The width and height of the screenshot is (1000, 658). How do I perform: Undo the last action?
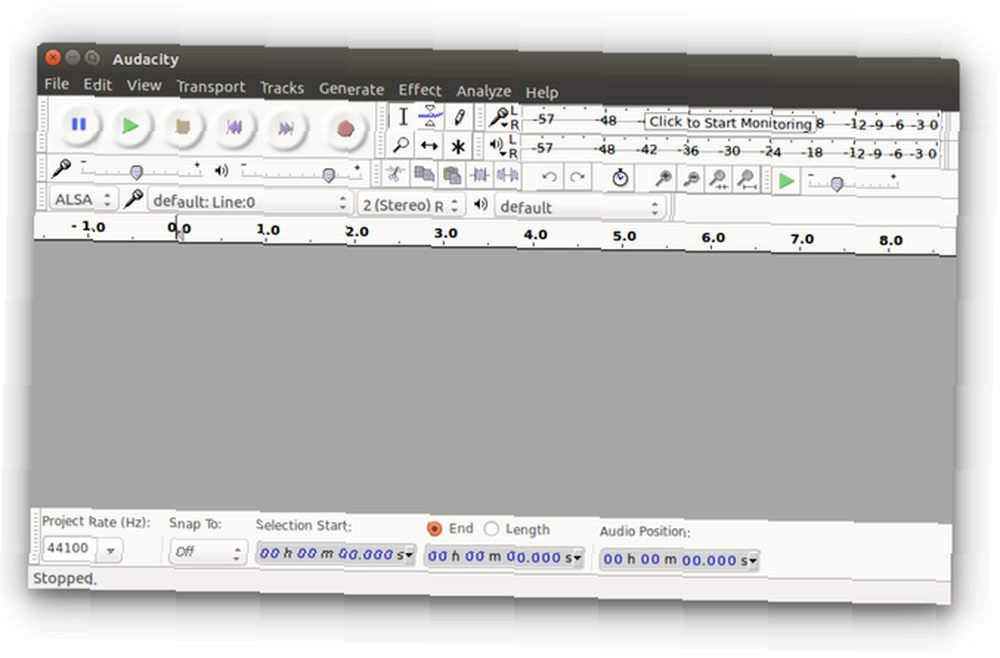pos(549,177)
